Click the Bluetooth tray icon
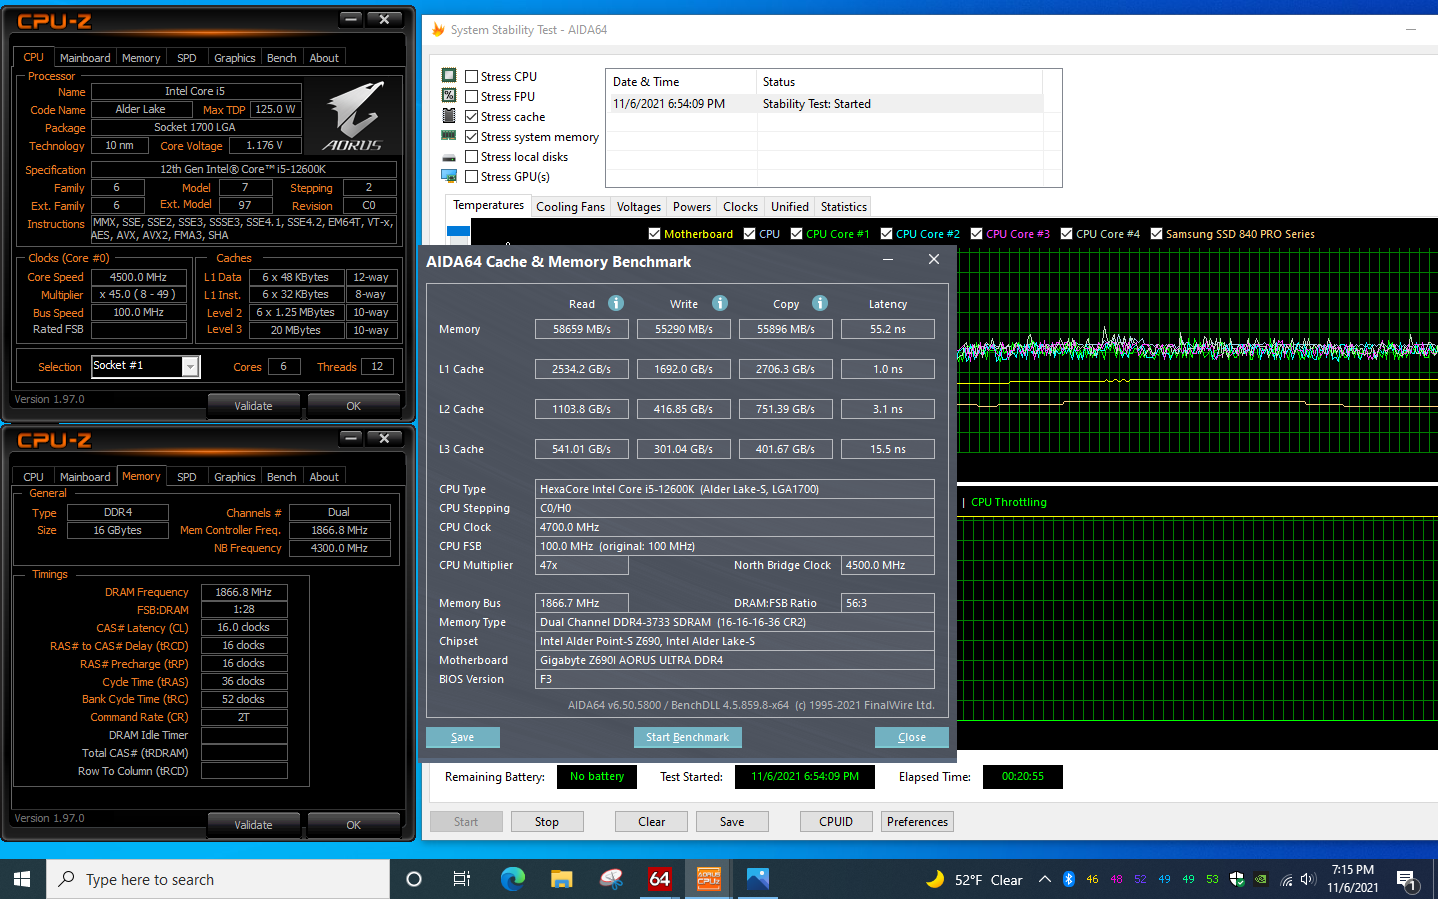The width and height of the screenshot is (1438, 899). tap(1068, 879)
